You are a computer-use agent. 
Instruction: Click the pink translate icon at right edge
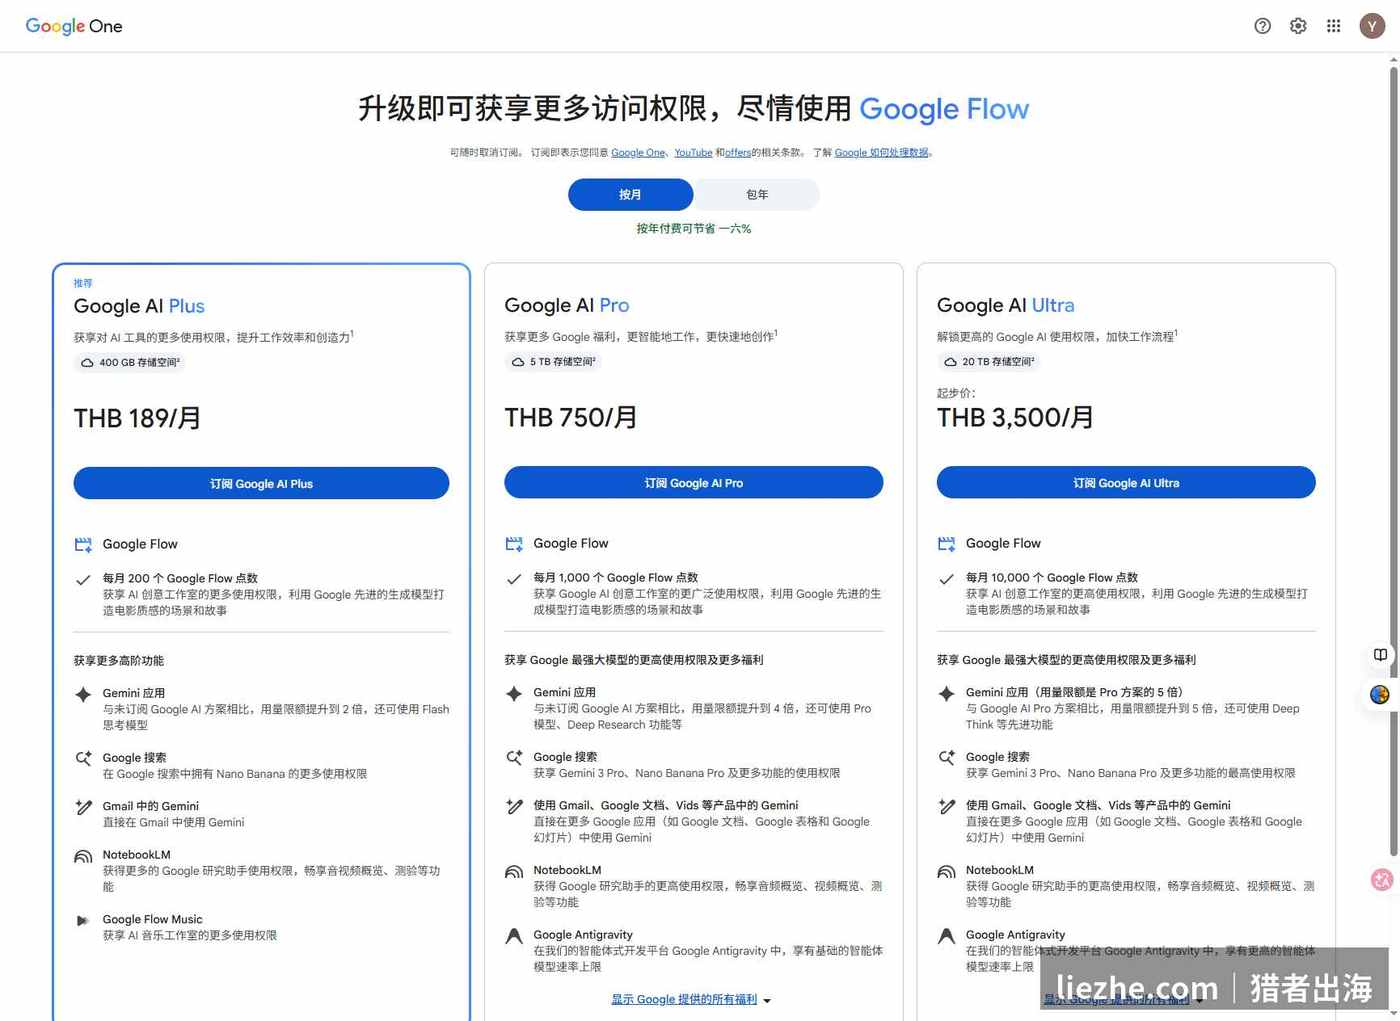(1382, 879)
